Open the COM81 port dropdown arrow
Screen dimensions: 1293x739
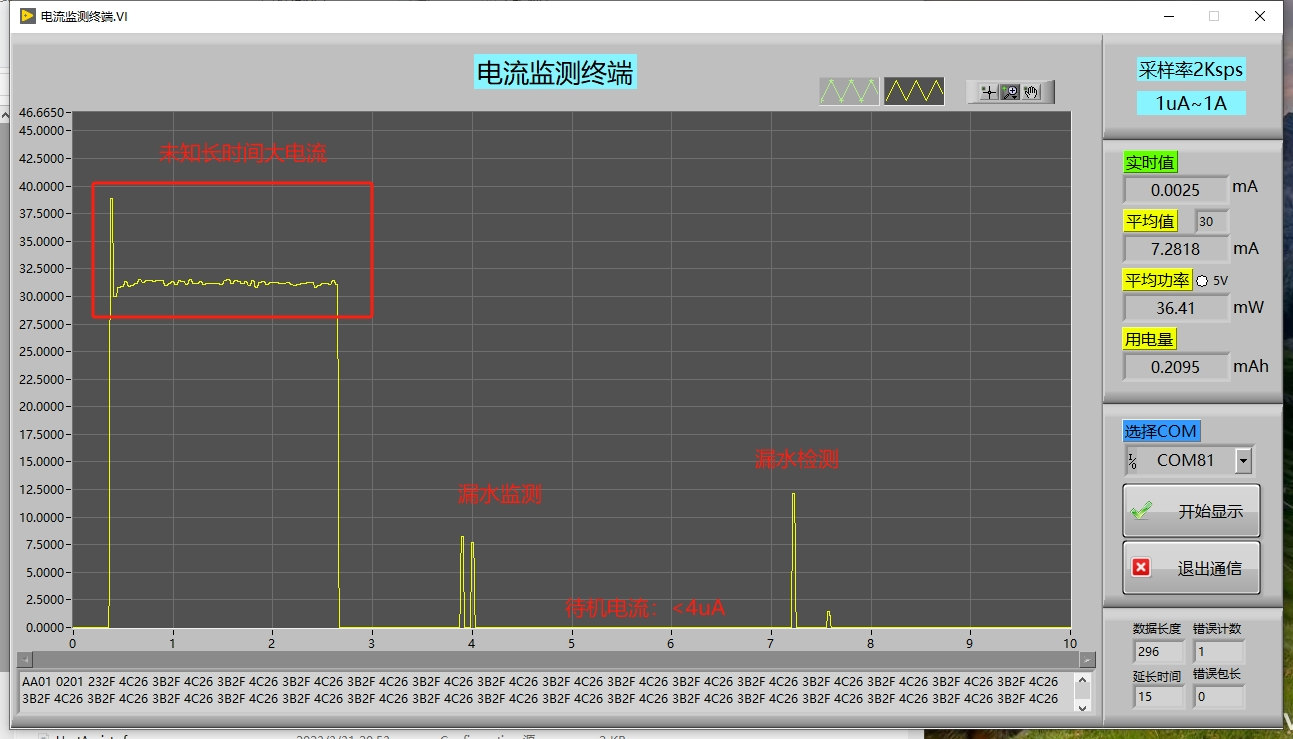coord(1243,461)
